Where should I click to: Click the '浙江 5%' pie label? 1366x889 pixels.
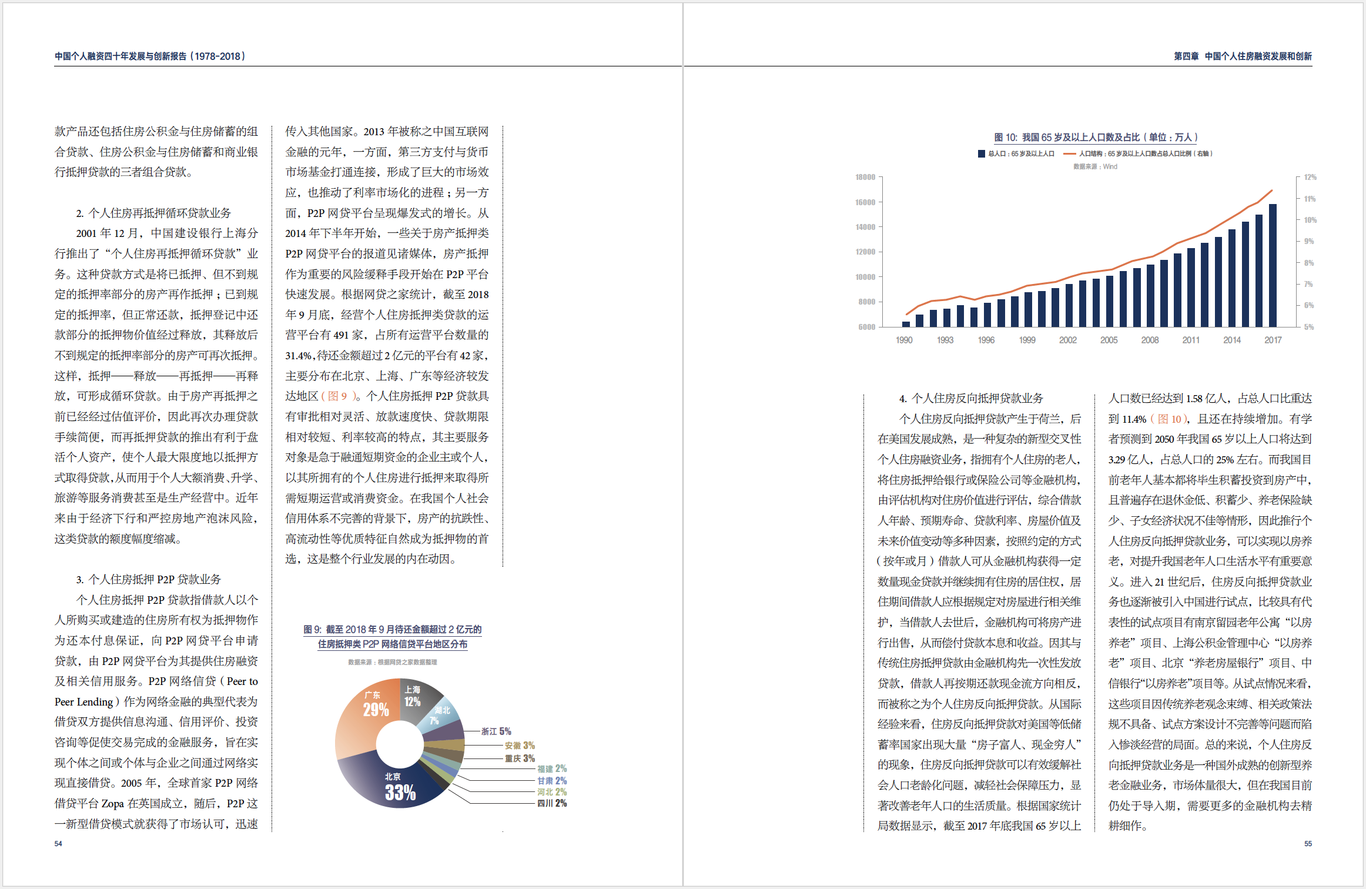tap(496, 731)
